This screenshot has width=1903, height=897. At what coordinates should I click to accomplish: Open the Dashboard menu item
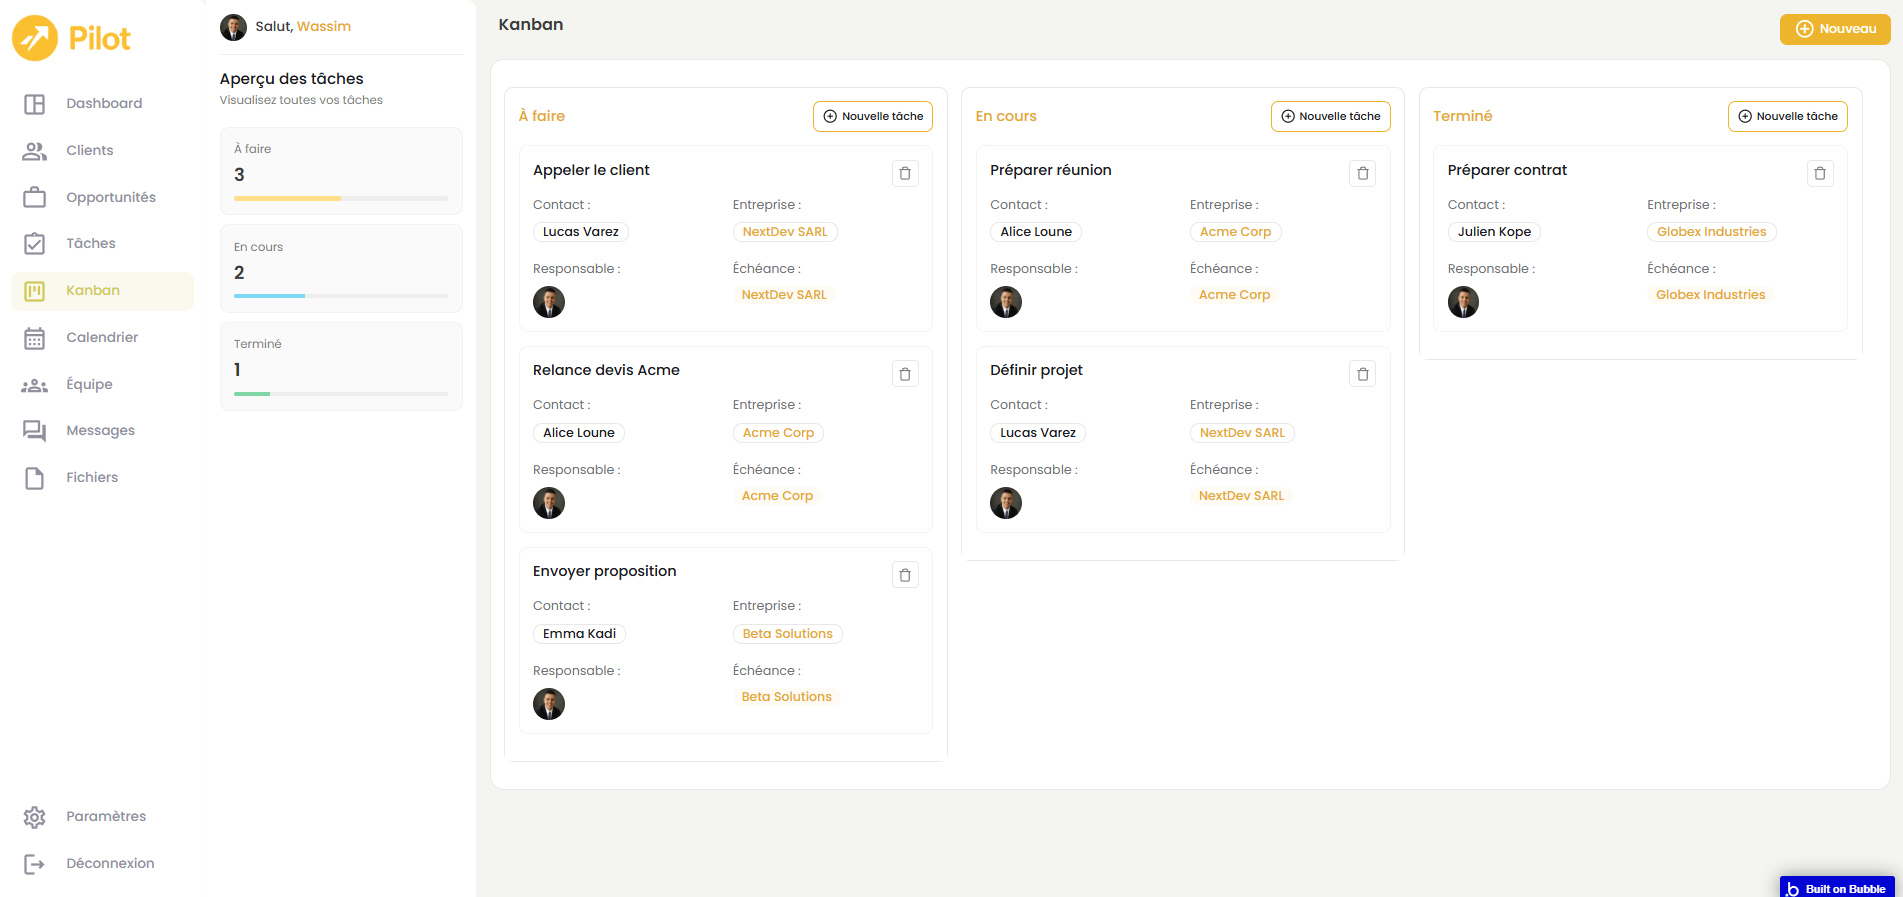point(103,104)
